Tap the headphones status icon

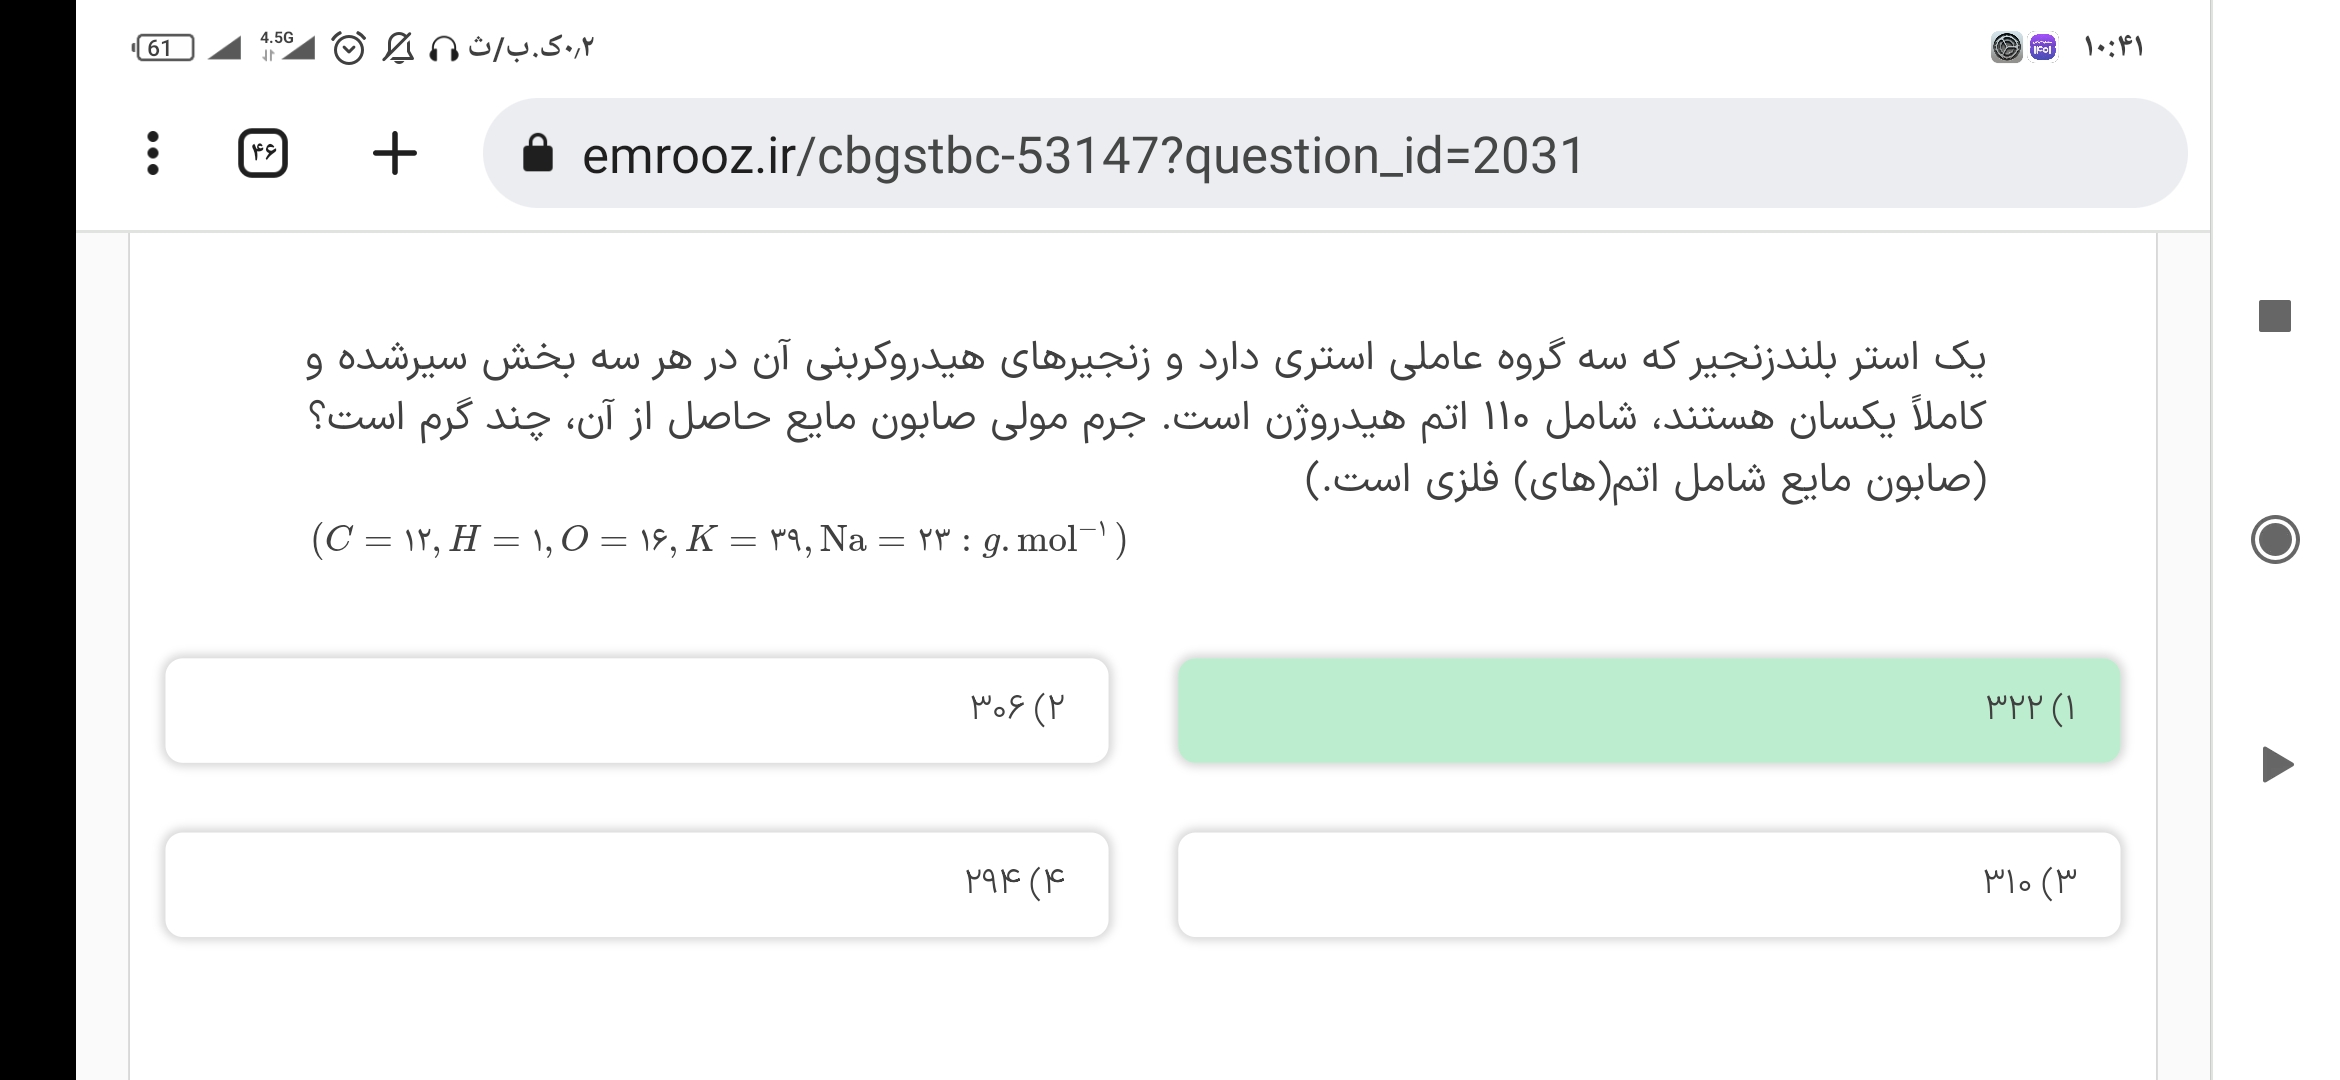click(444, 48)
